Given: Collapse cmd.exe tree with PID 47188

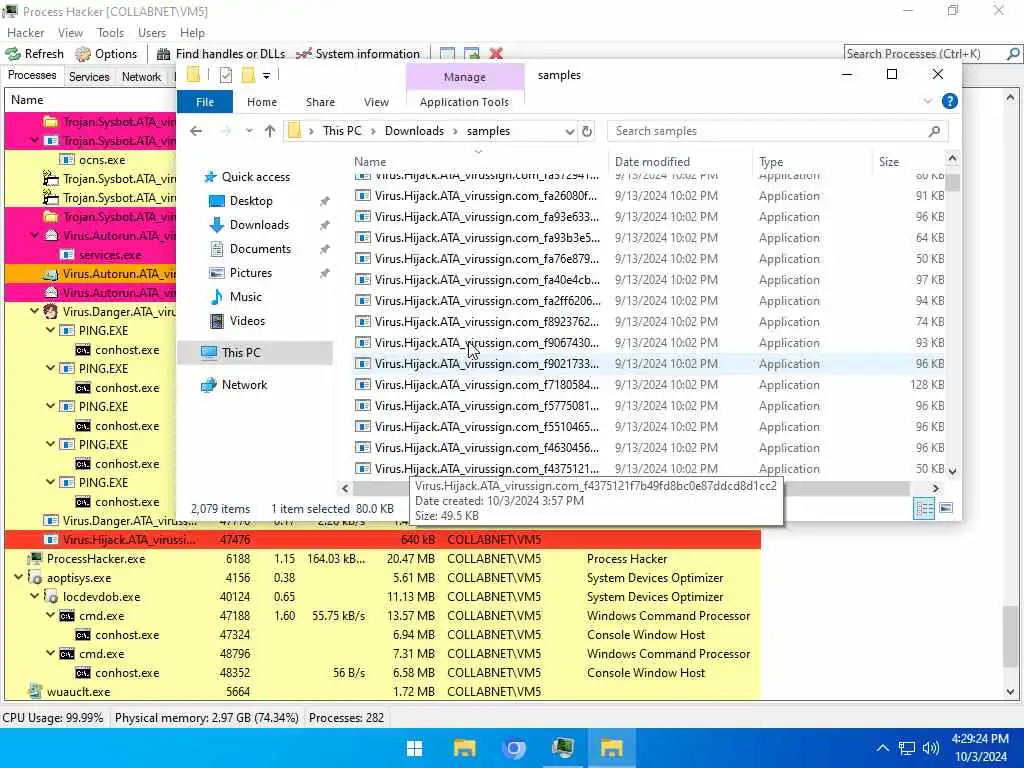Looking at the screenshot, I should point(50,615).
